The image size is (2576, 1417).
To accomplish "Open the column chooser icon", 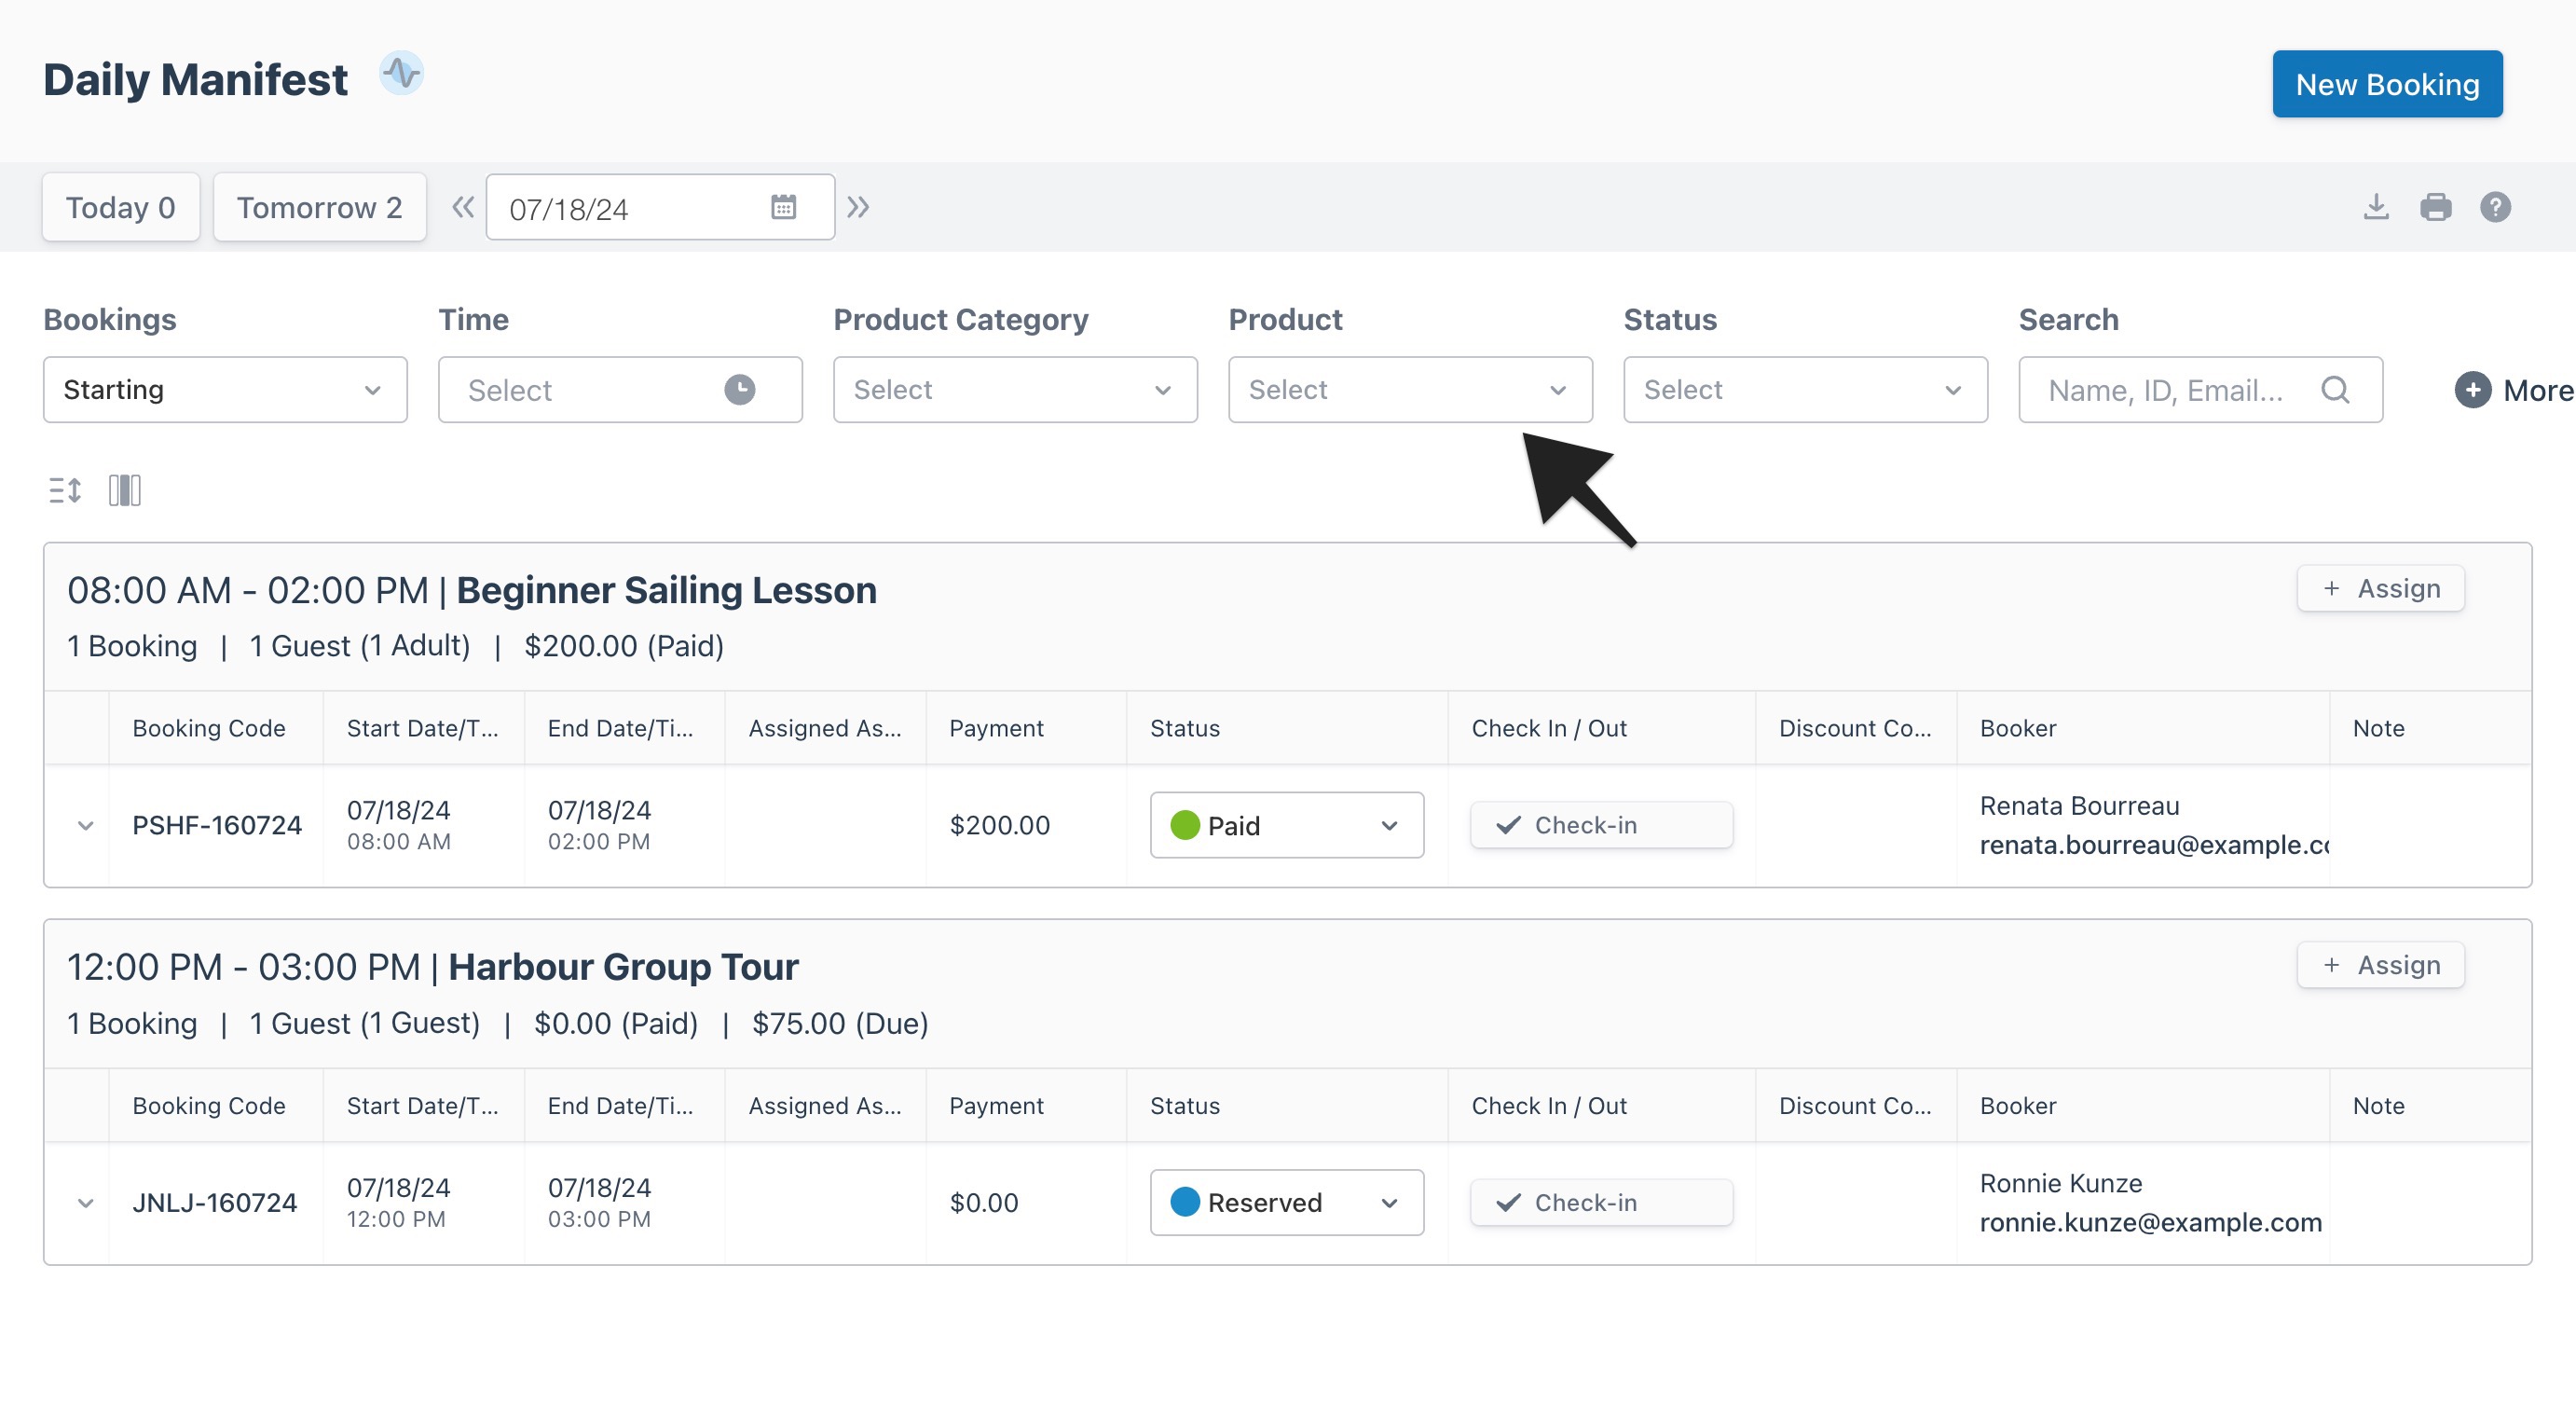I will (x=125, y=490).
